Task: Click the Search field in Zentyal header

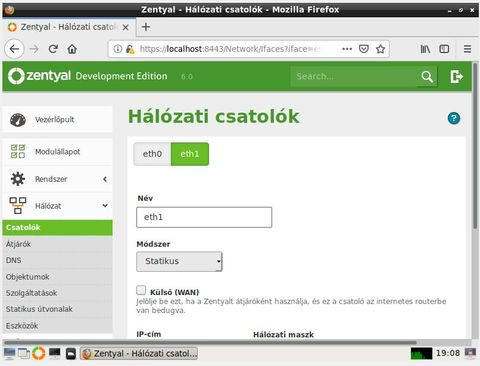Action: [353, 76]
